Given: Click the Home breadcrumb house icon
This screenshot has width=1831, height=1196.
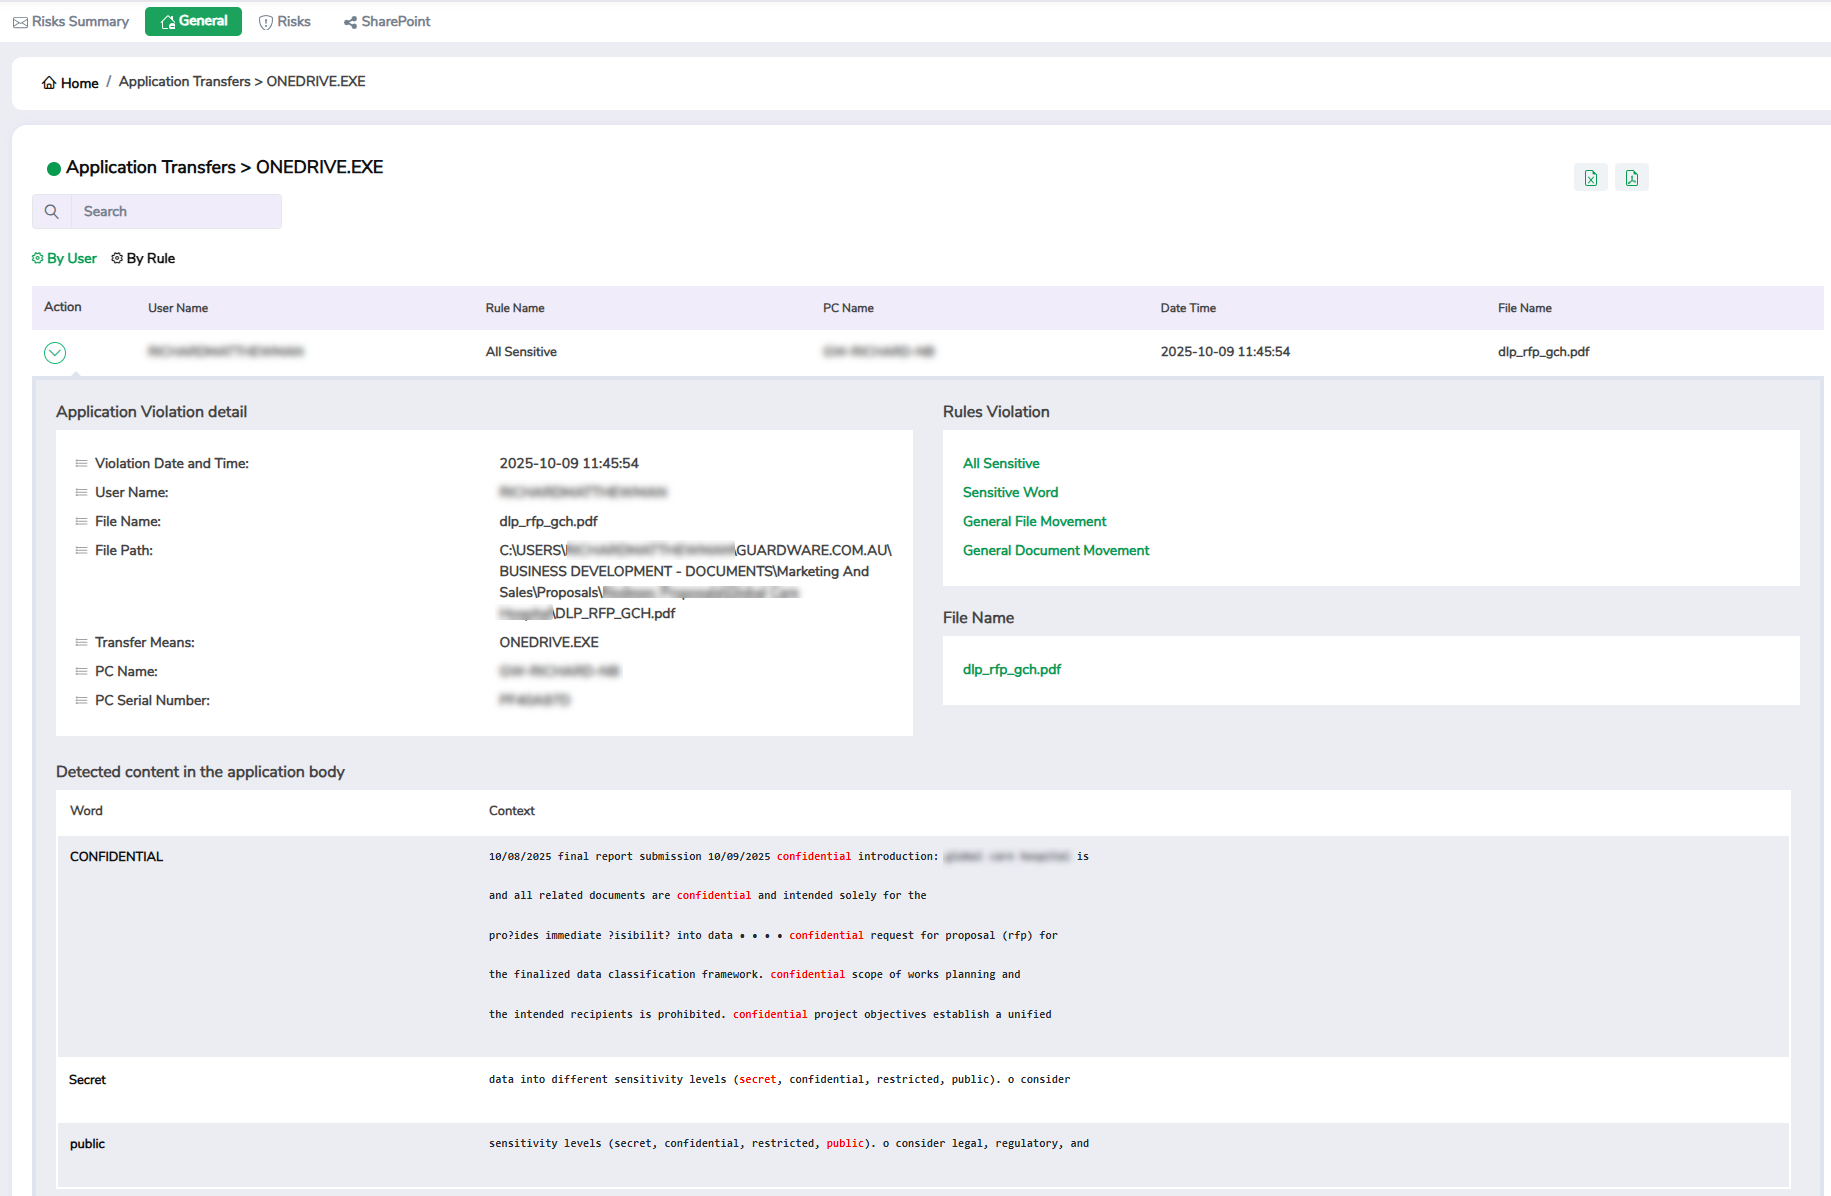Looking at the screenshot, I should click(49, 83).
